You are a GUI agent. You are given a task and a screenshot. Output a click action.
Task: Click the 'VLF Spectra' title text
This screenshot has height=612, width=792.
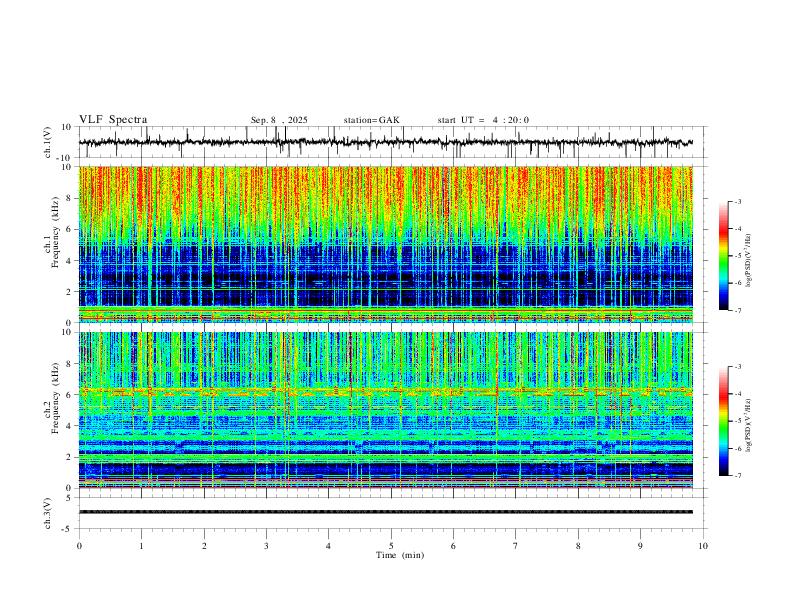(113, 120)
